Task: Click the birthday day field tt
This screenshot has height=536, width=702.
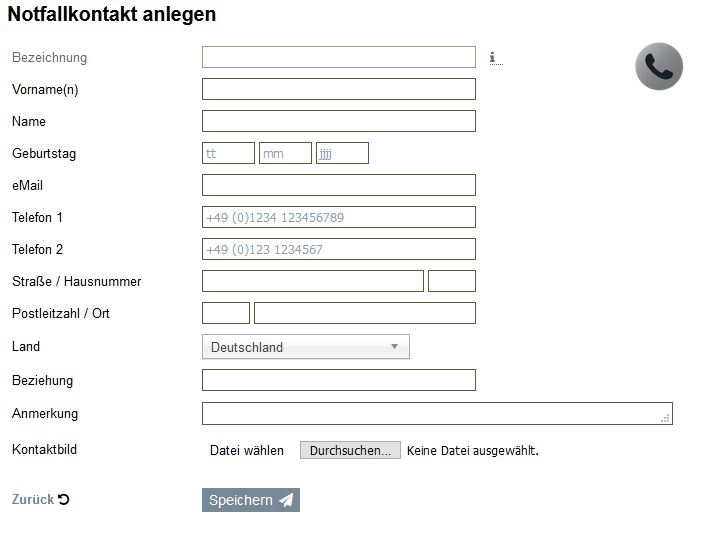Action: pos(228,153)
